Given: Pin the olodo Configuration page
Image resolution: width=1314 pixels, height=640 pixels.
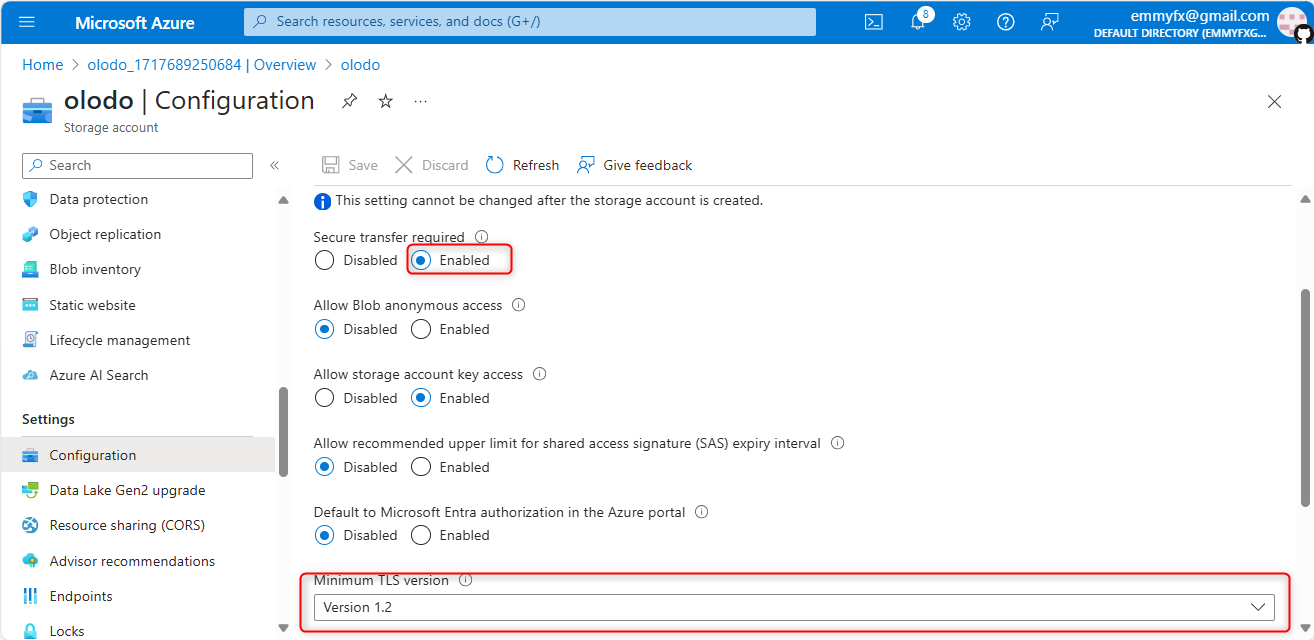Looking at the screenshot, I should 349,101.
